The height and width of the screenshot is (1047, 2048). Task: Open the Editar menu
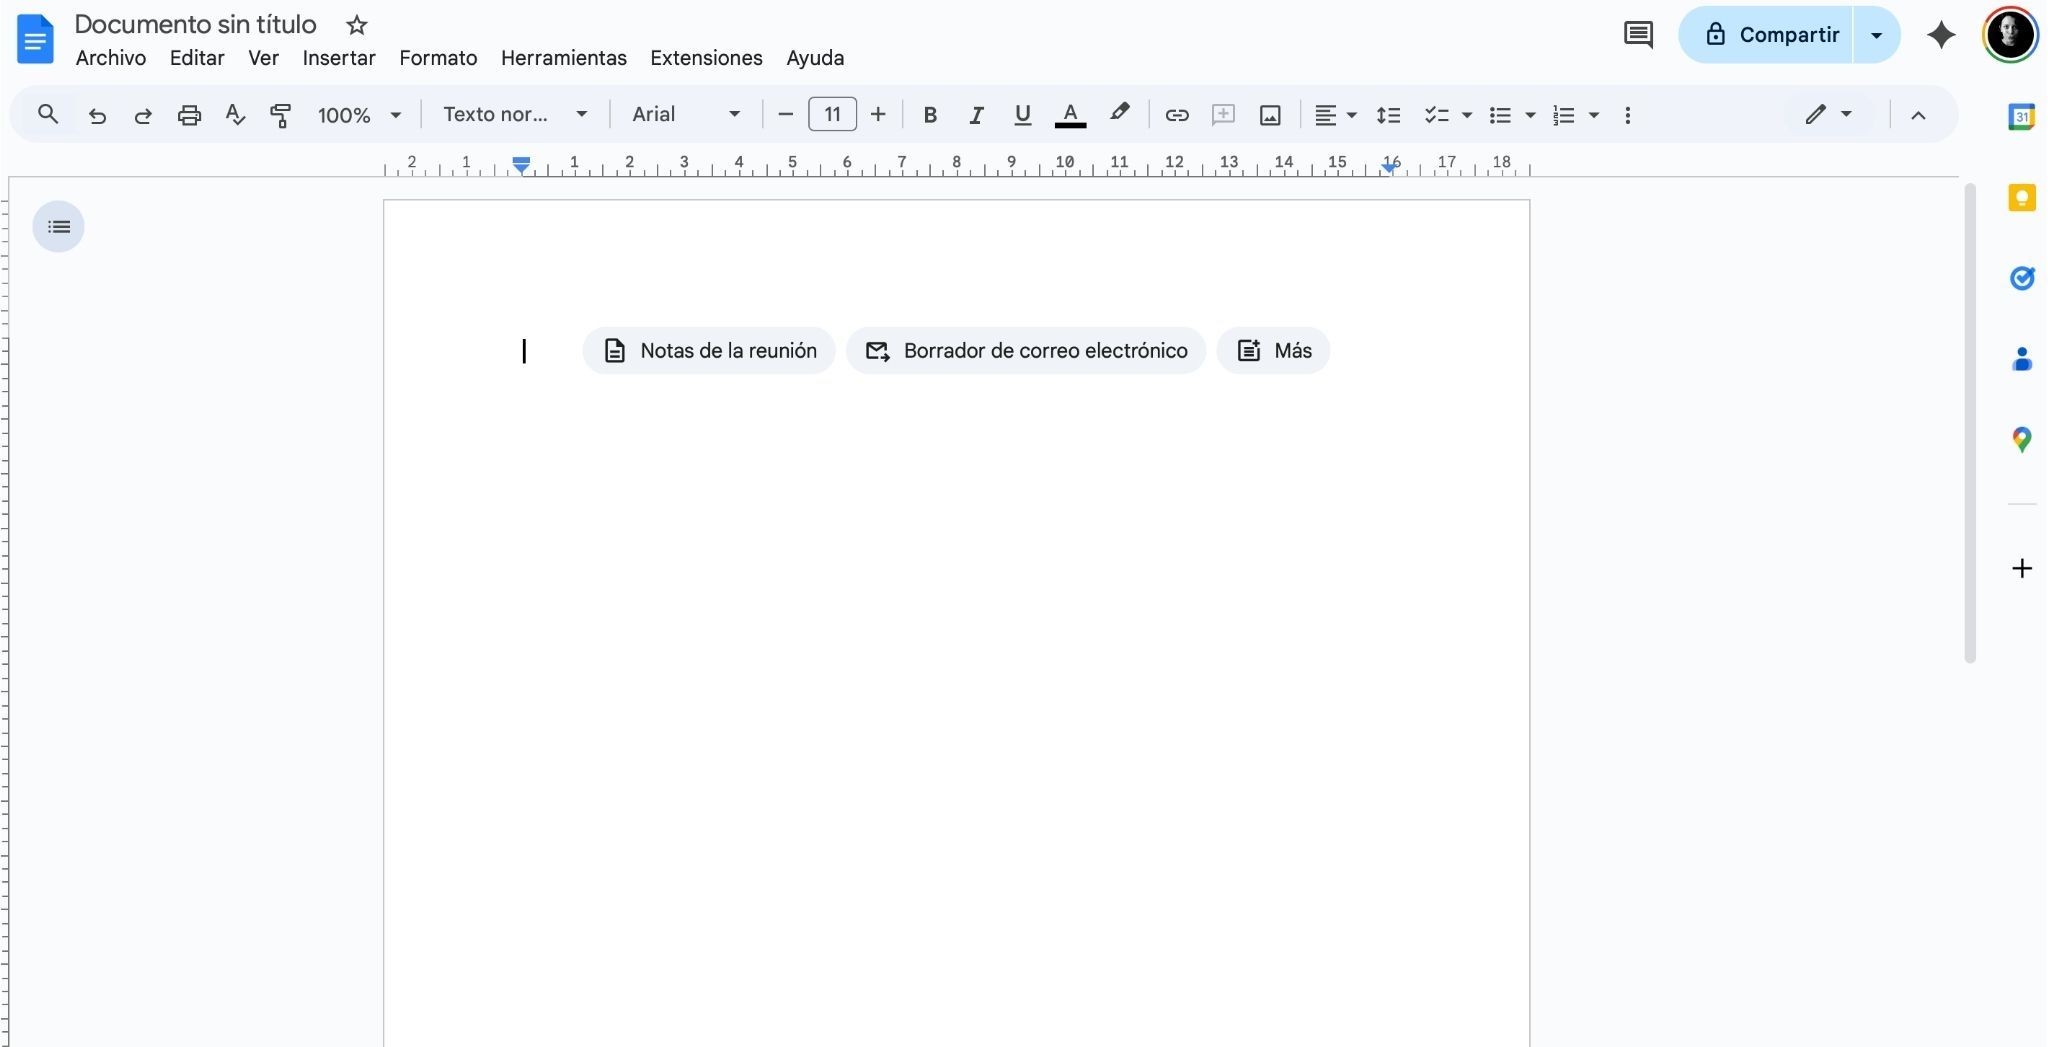197,58
